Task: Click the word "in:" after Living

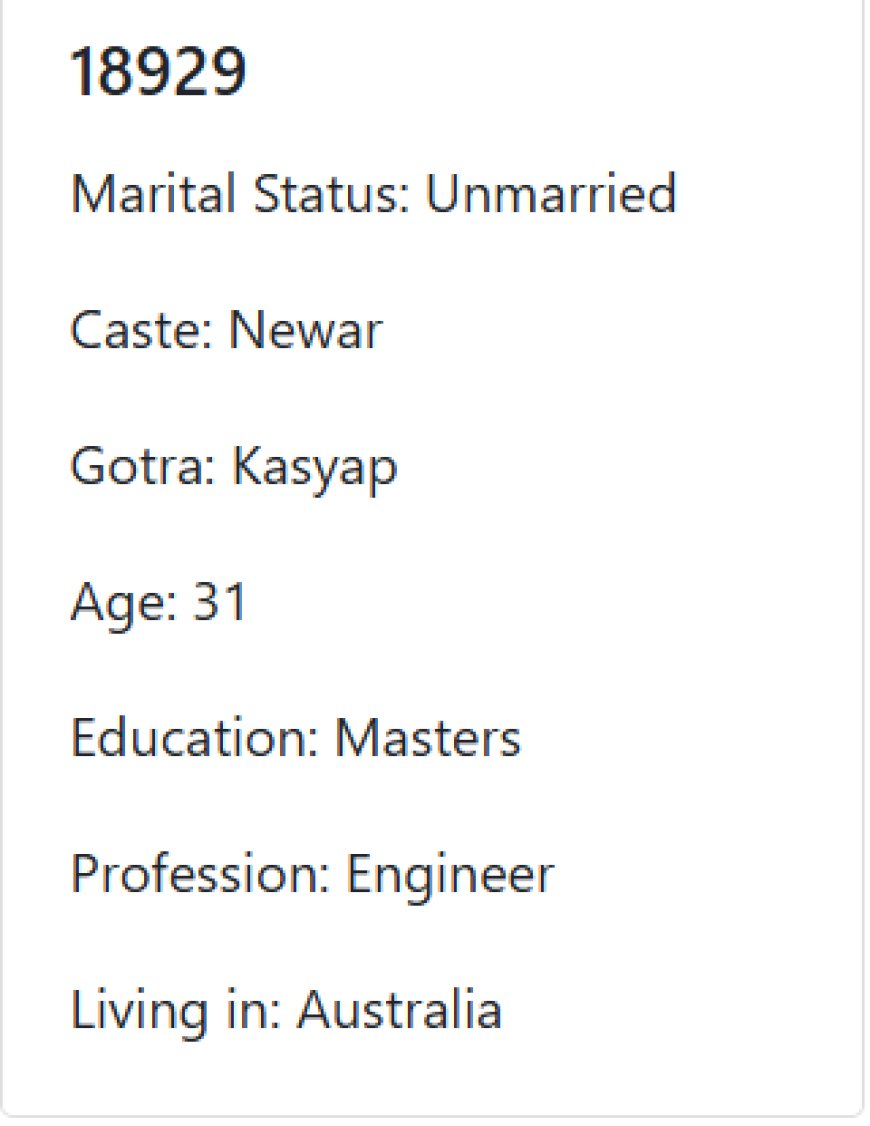Action: click(253, 1010)
